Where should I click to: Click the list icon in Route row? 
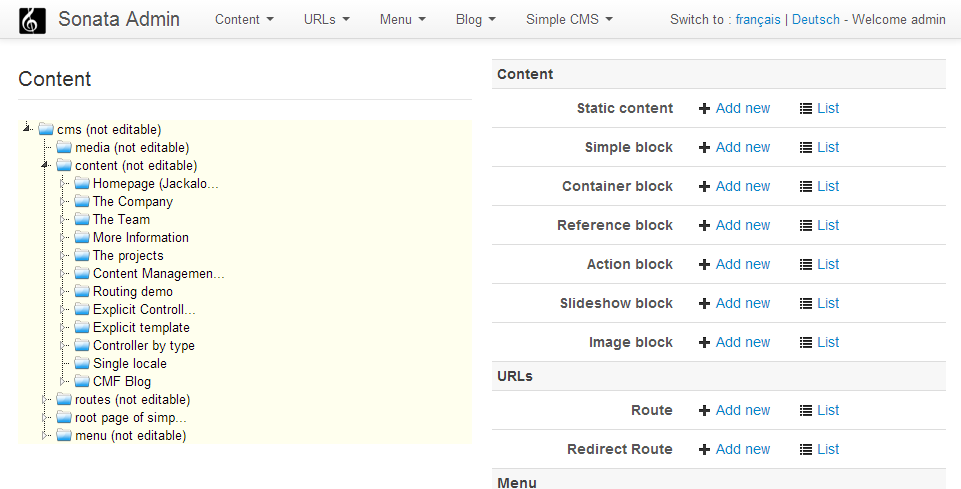(x=806, y=410)
